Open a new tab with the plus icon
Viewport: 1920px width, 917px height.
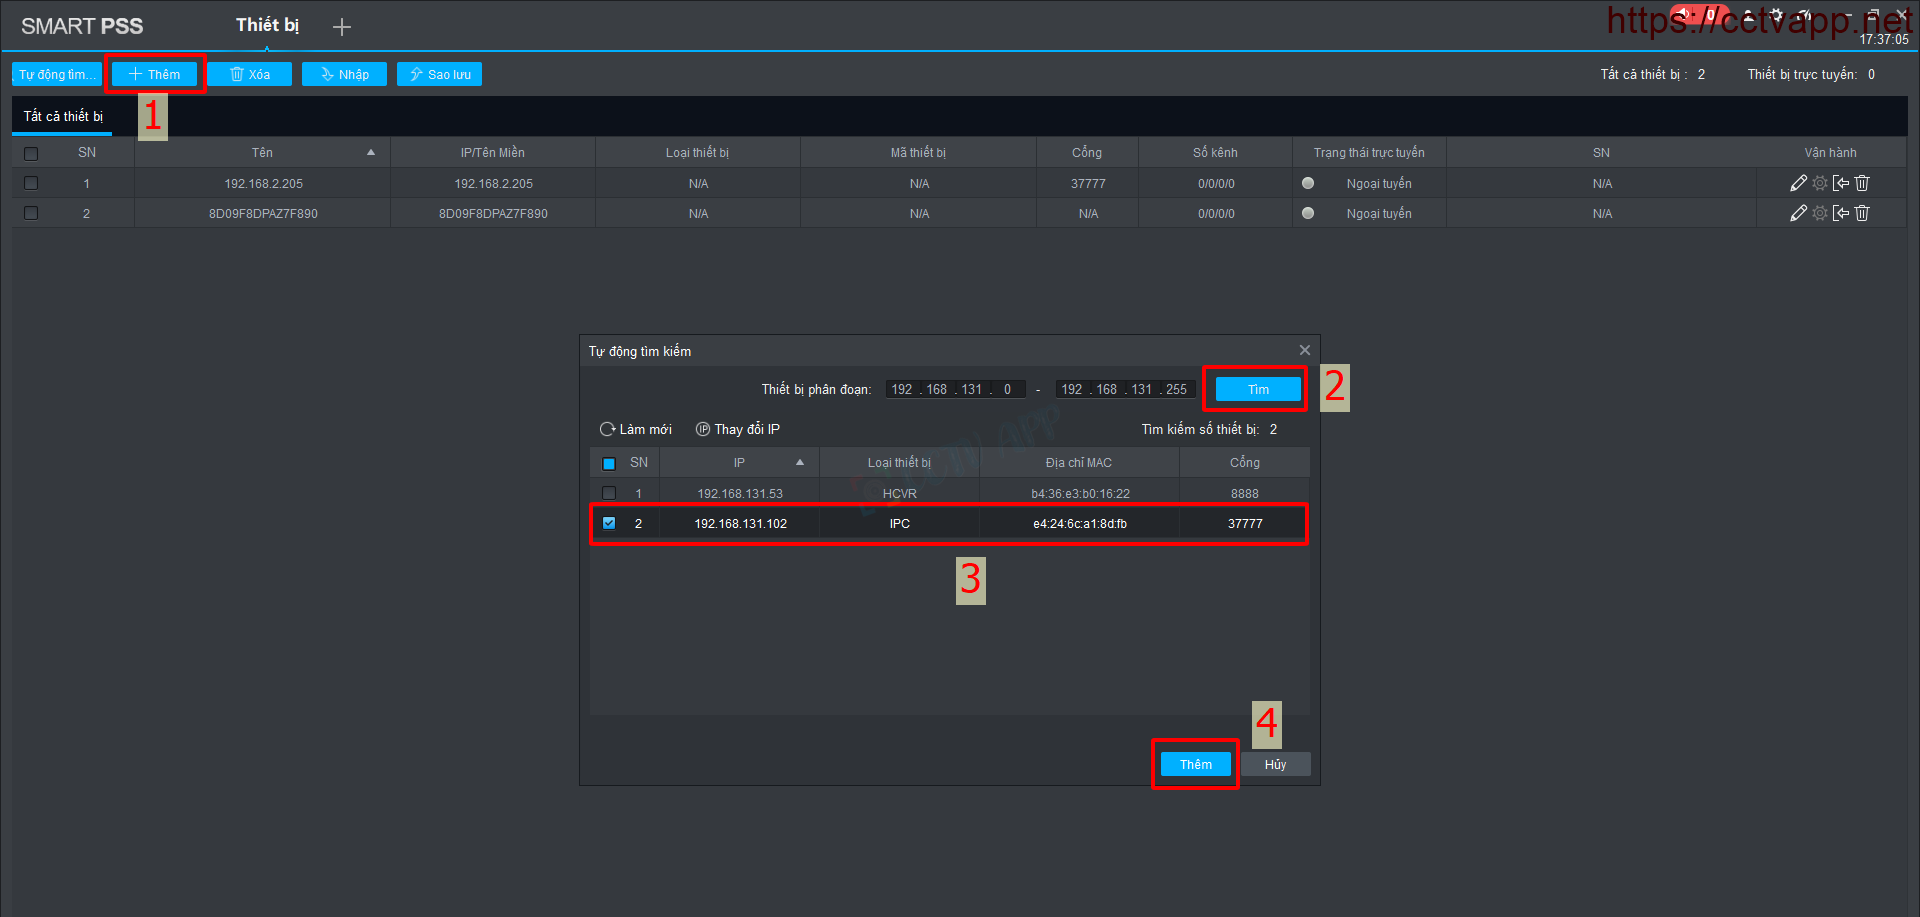click(342, 27)
